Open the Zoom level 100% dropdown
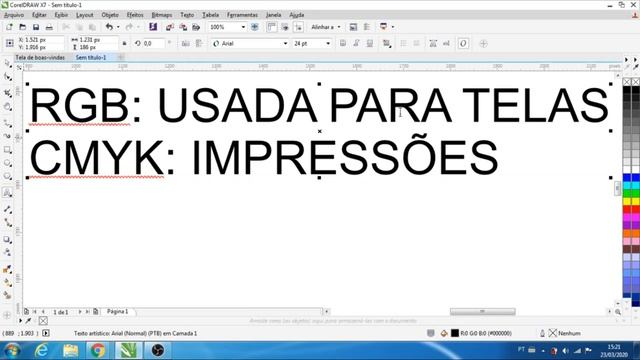The width and height of the screenshot is (640, 360). coord(243,27)
